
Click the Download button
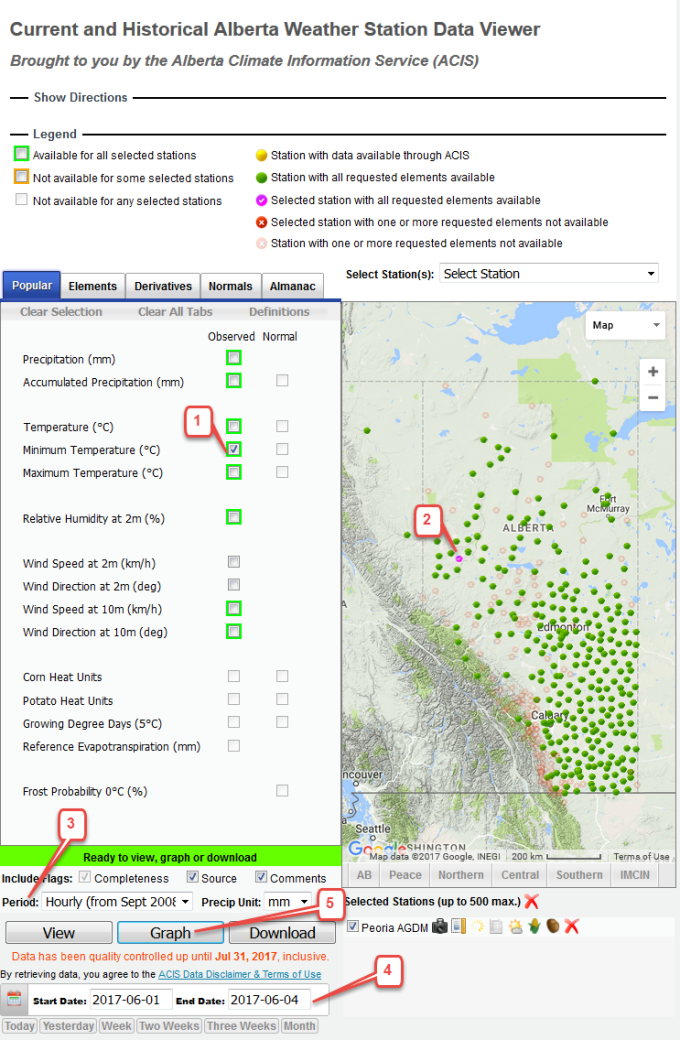282,933
